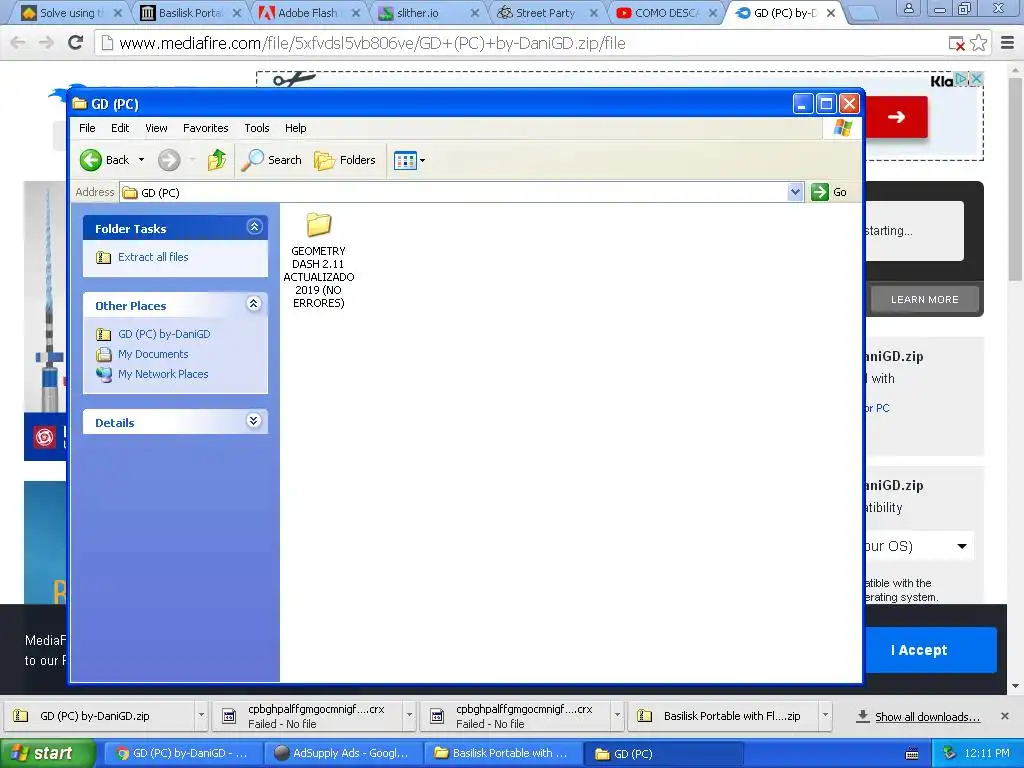This screenshot has height=768, width=1024.
Task: Click the AdChoices icon on ad
Action: [961, 79]
